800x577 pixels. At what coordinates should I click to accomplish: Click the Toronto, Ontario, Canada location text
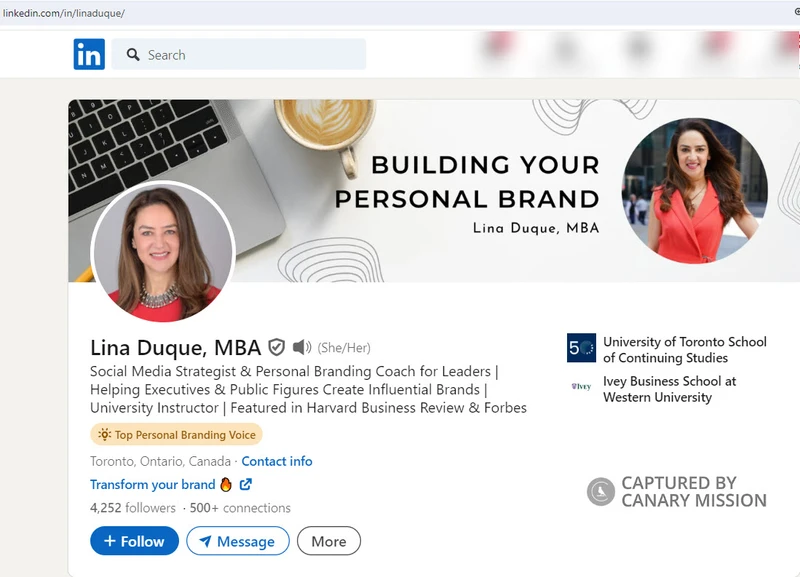160,461
